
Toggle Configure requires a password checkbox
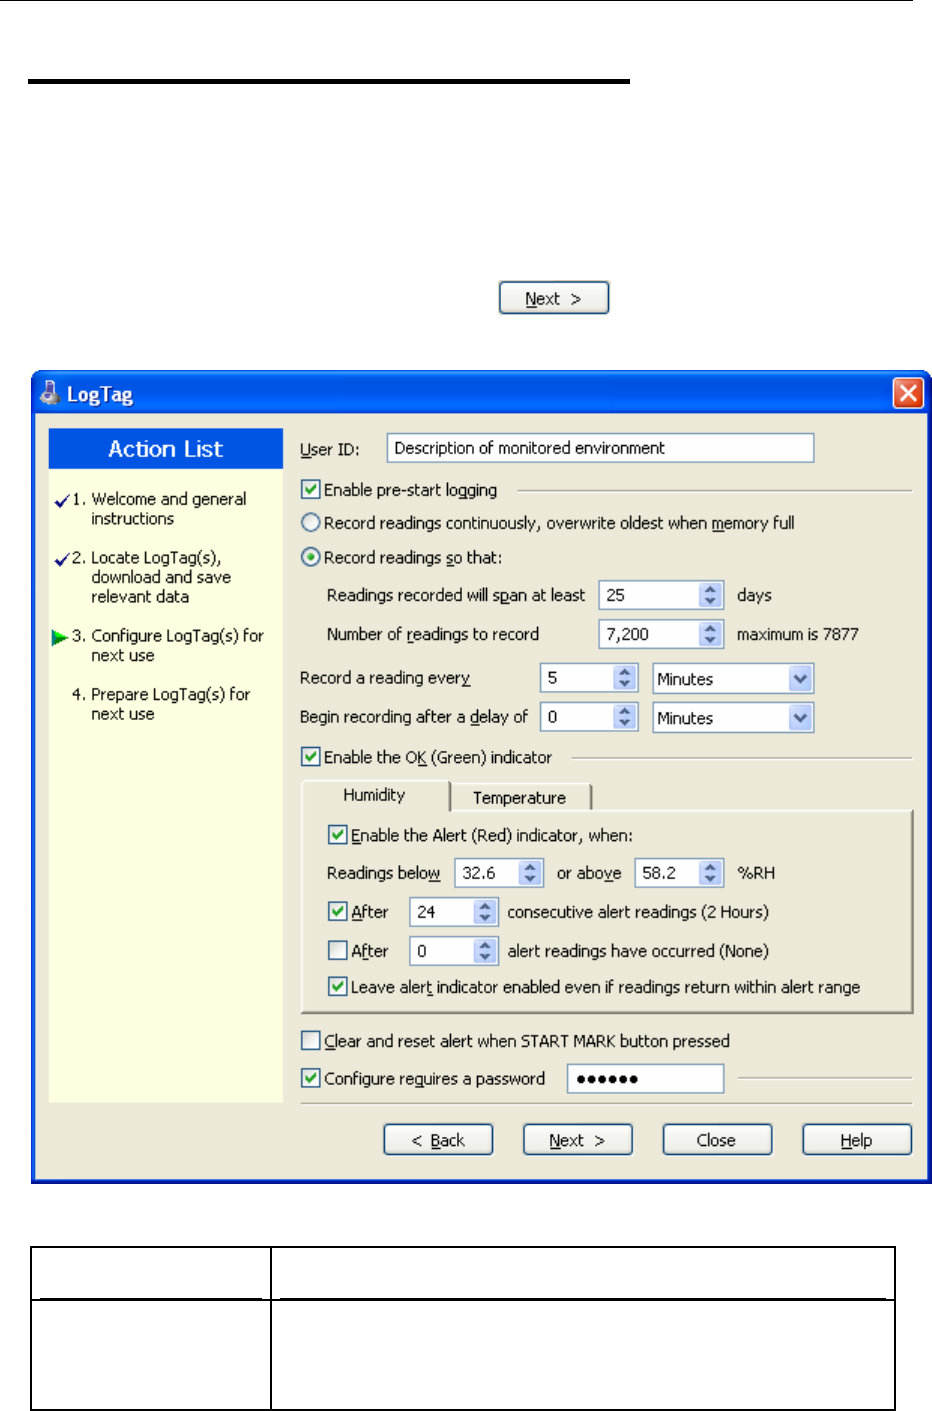(x=311, y=1078)
